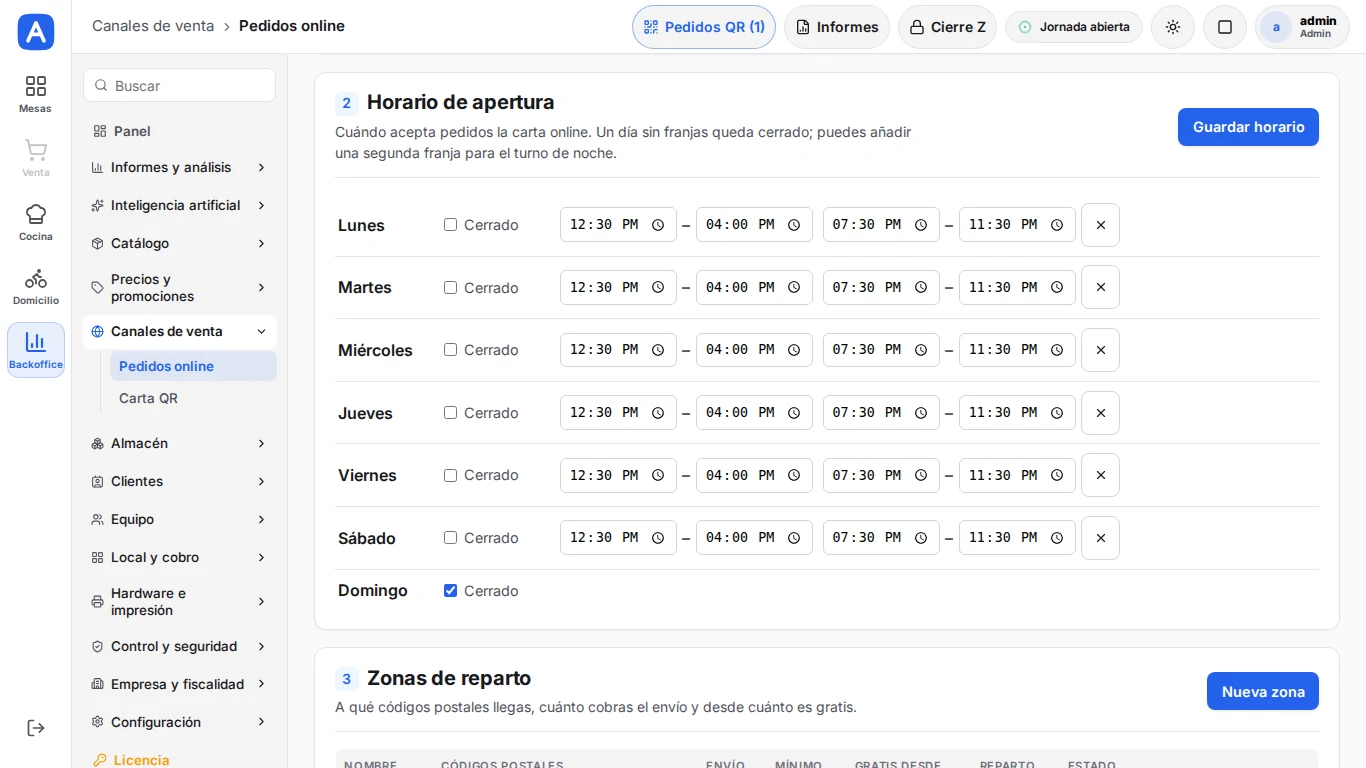1366x768 pixels.
Task: Mark Viernes as Cerrado
Action: (450, 475)
